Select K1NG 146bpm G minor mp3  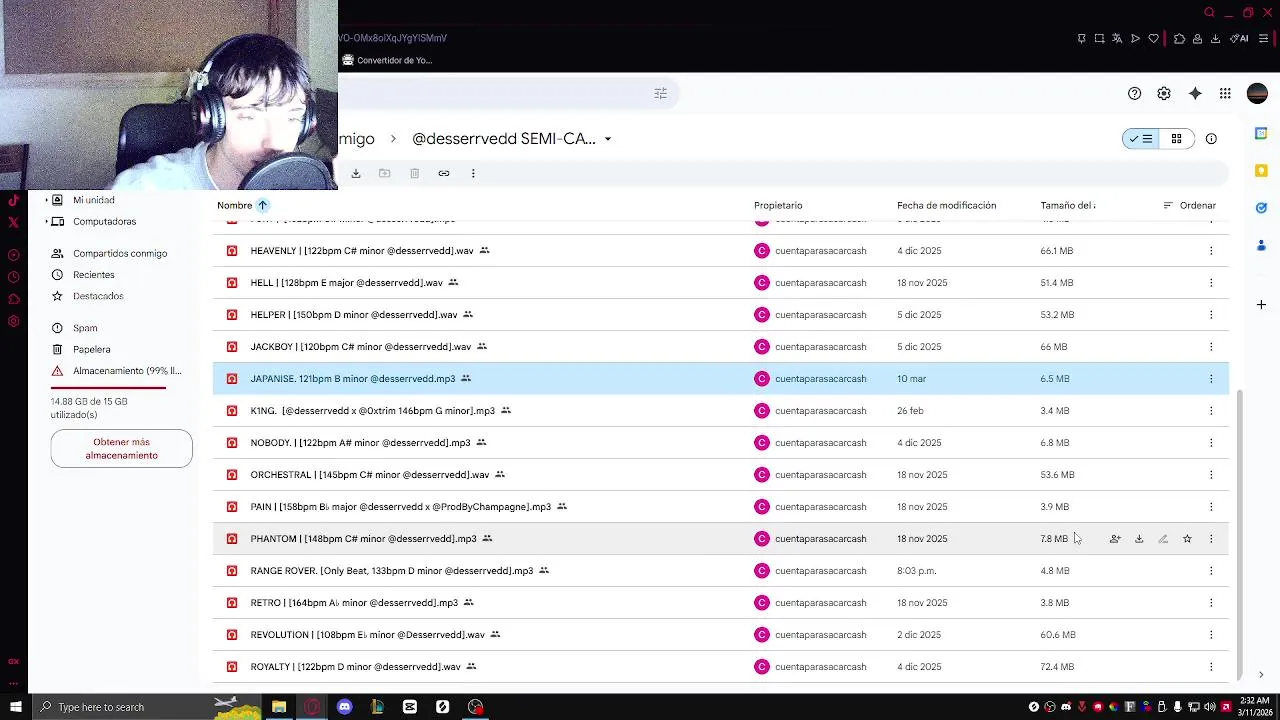pos(720,411)
